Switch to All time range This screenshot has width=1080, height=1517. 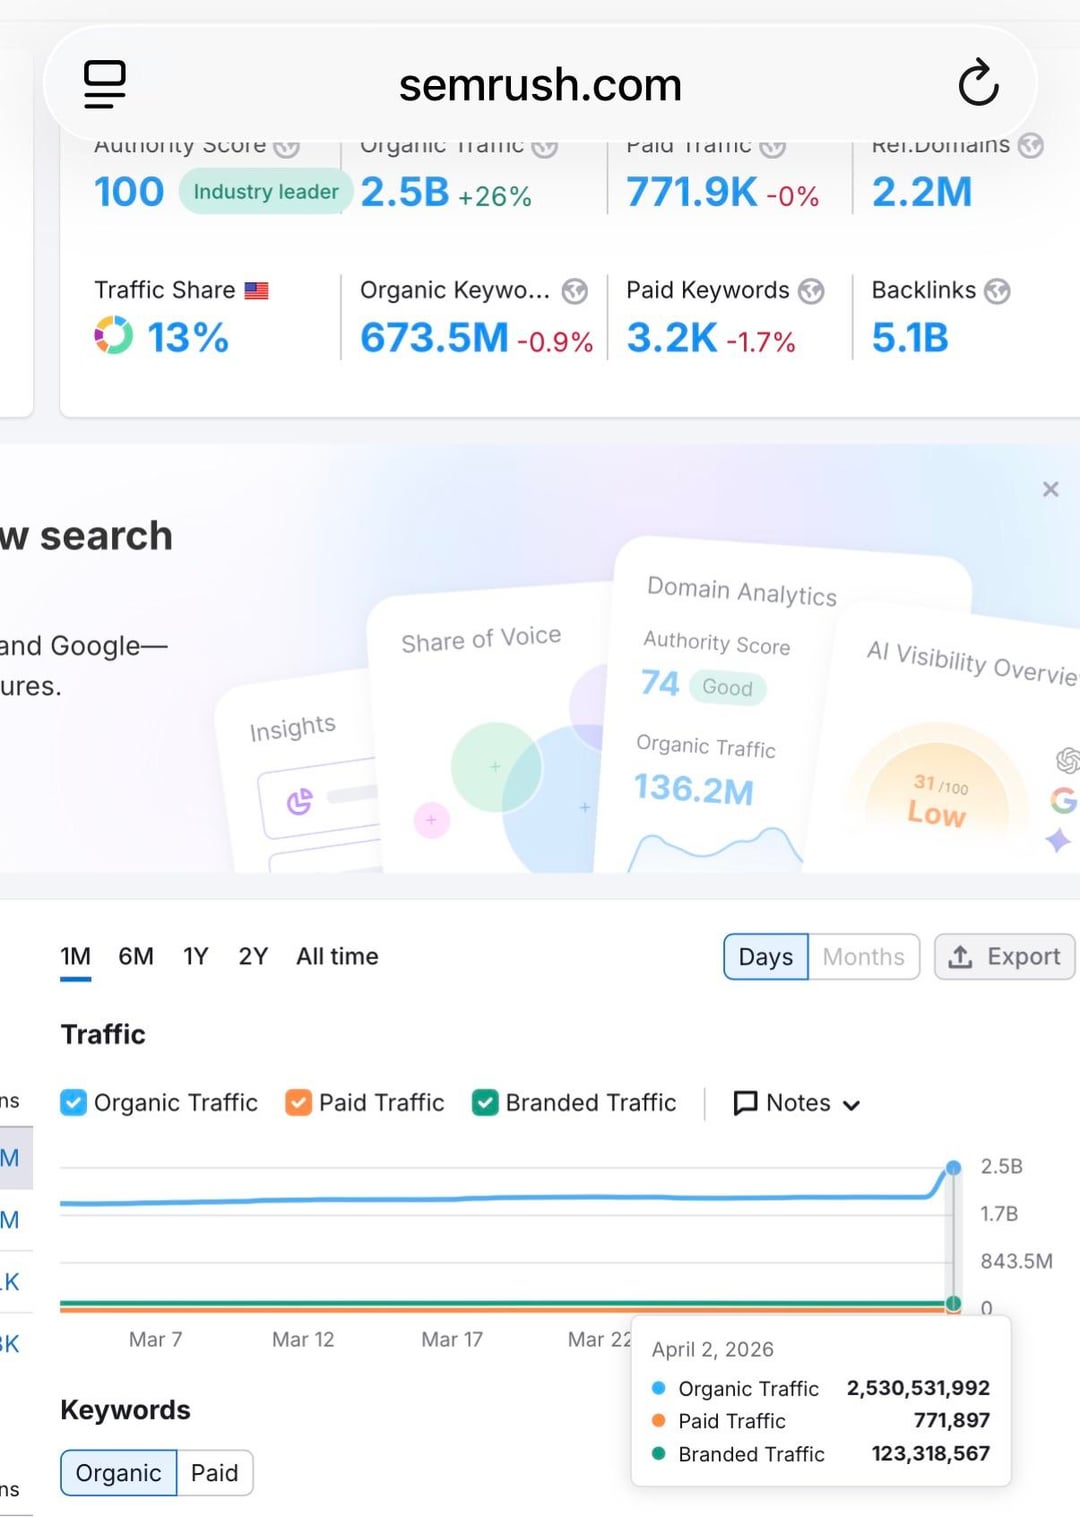point(337,956)
